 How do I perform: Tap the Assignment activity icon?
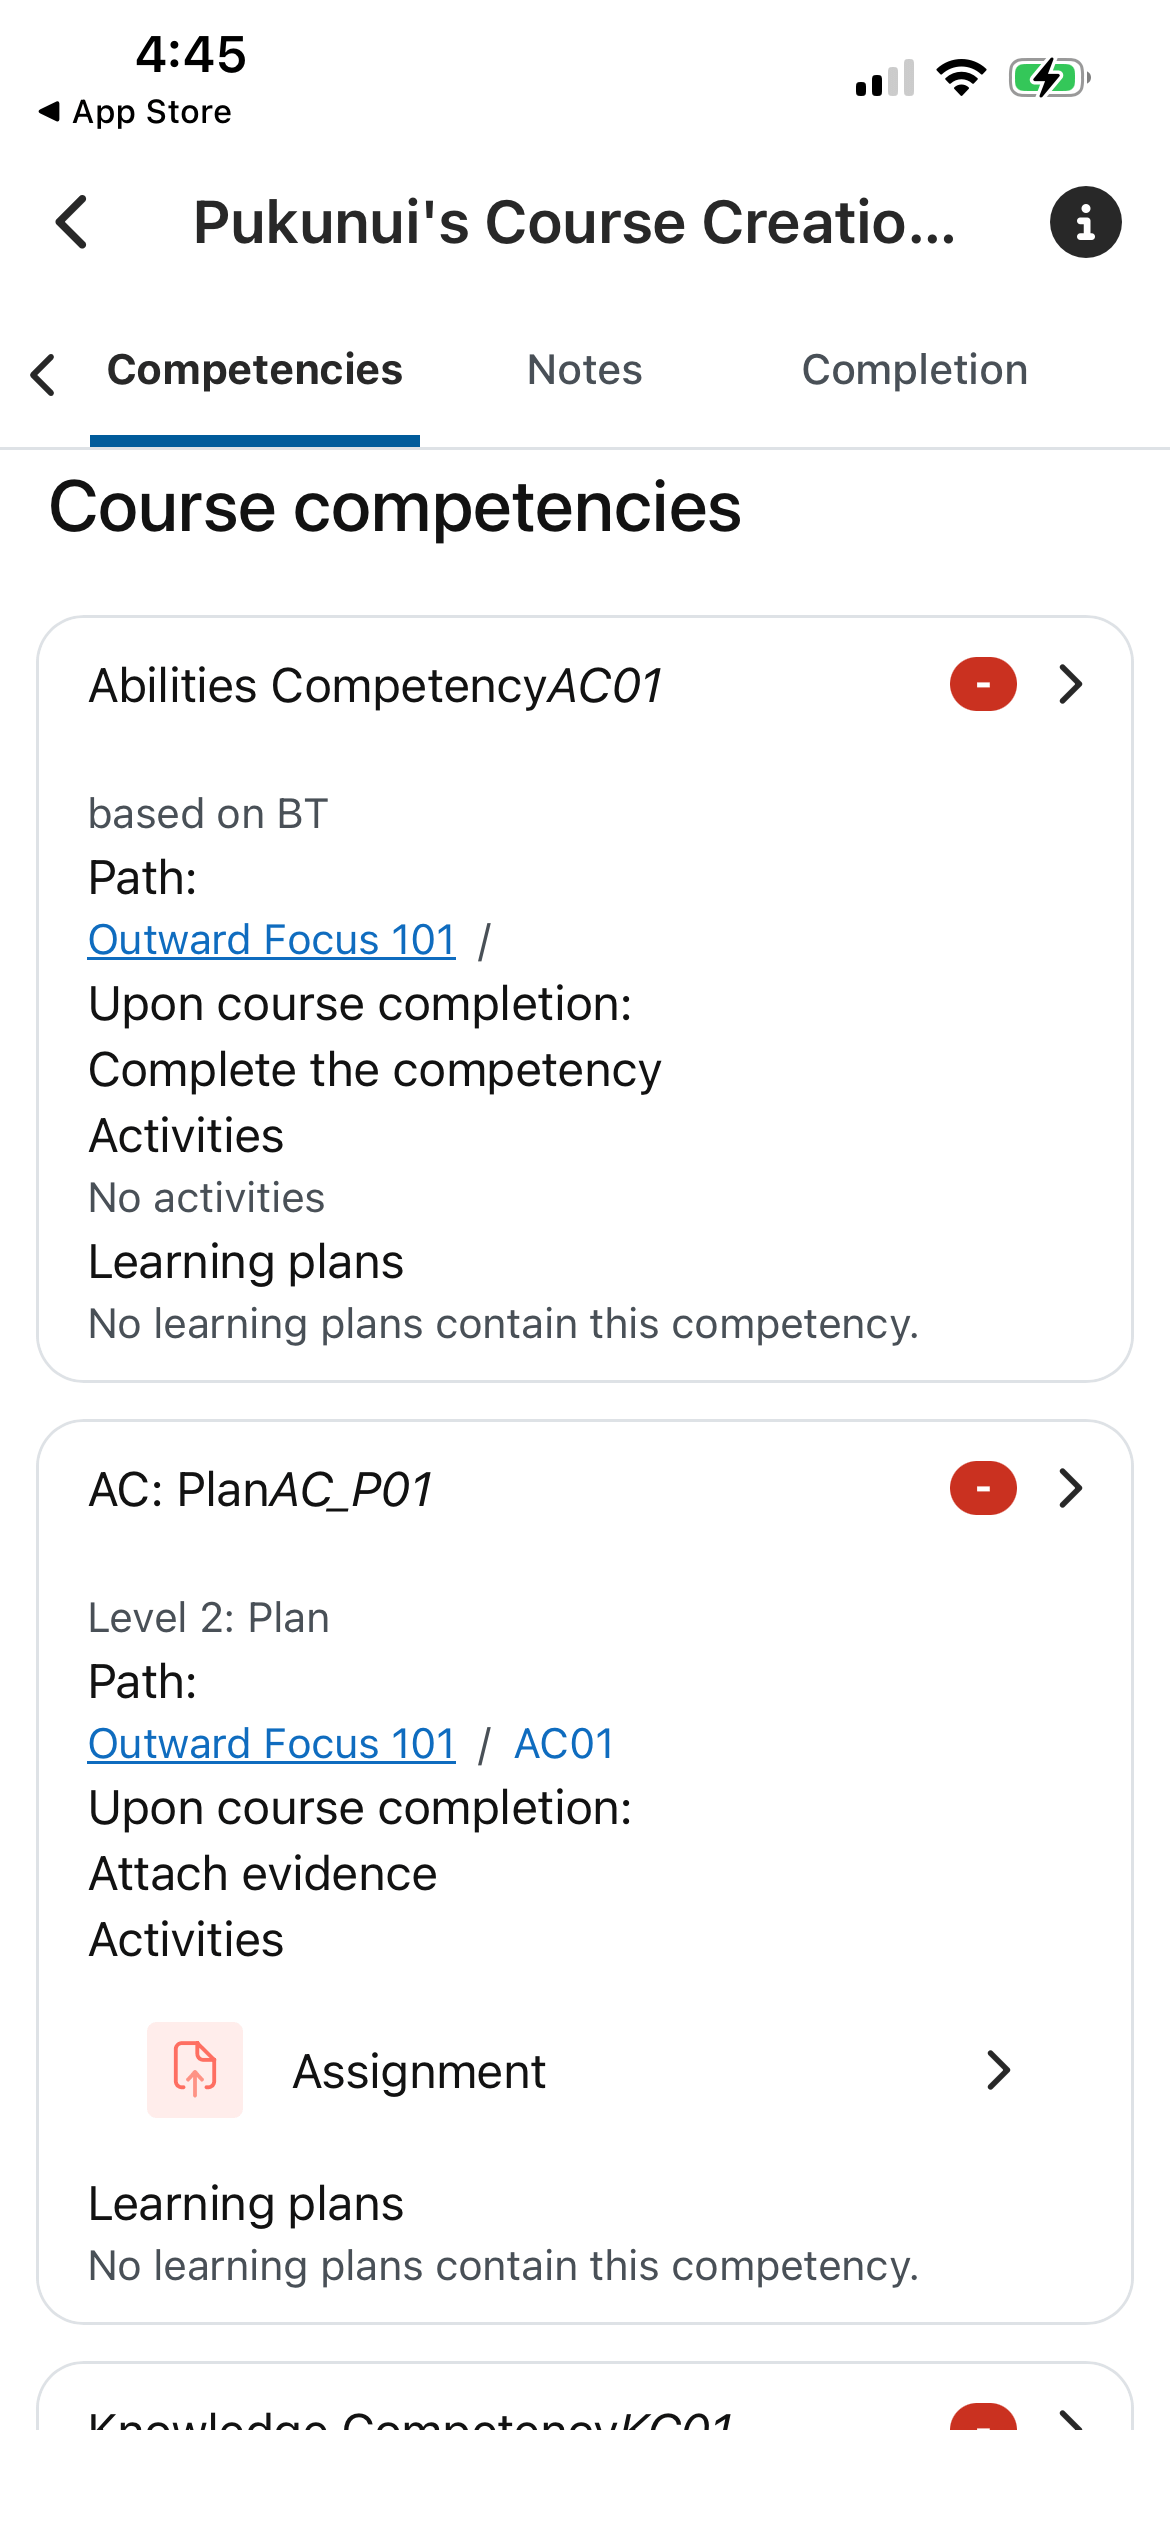195,2069
